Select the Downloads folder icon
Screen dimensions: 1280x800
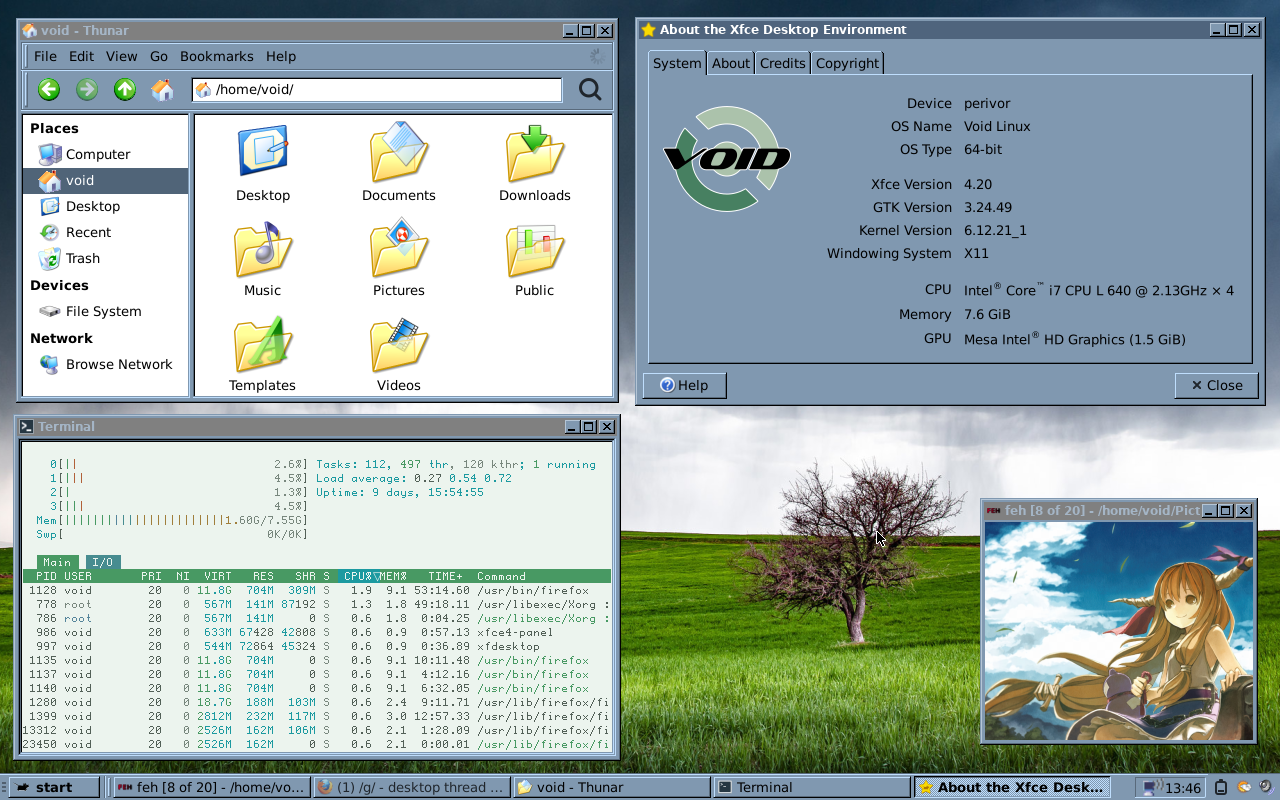pyautogui.click(x=535, y=152)
